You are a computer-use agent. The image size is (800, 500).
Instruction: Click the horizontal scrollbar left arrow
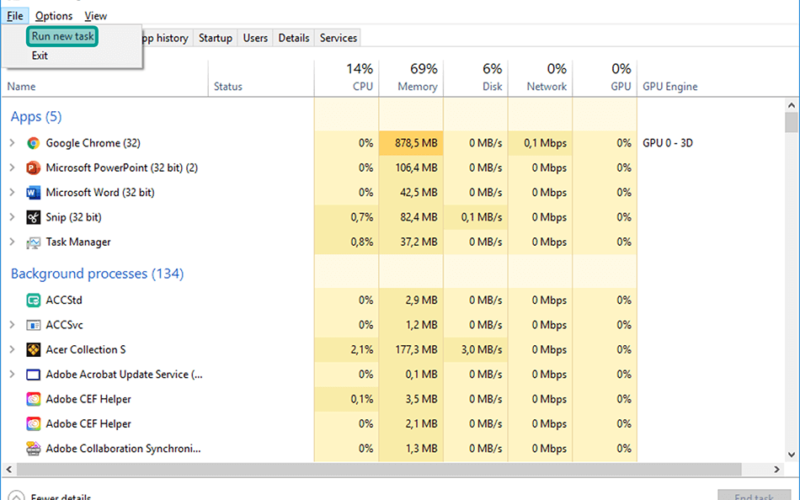pyautogui.click(x=8, y=469)
